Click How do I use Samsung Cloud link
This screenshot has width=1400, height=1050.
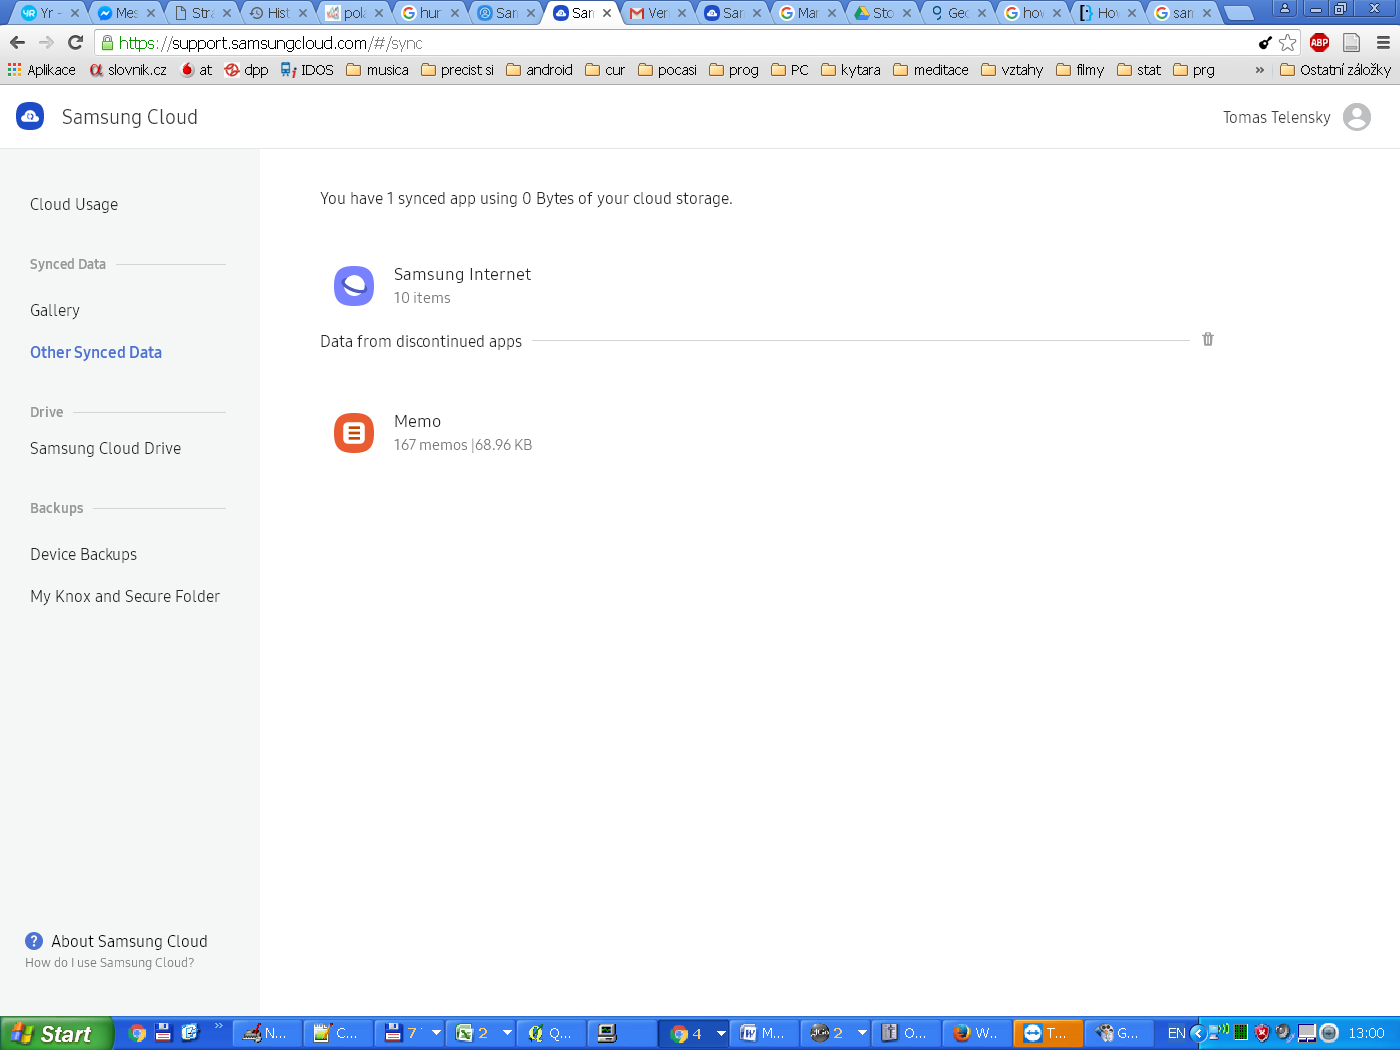pyautogui.click(x=110, y=963)
